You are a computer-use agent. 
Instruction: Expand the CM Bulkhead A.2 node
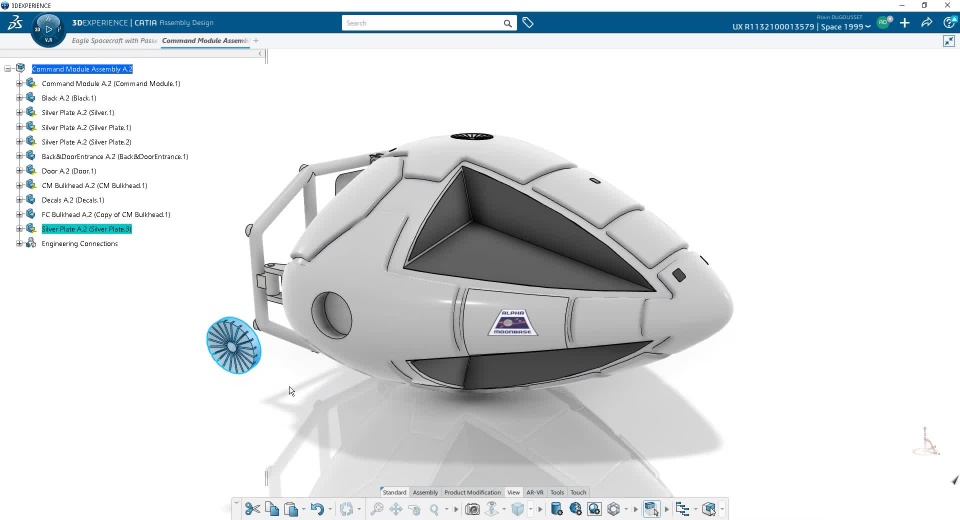(x=19, y=186)
